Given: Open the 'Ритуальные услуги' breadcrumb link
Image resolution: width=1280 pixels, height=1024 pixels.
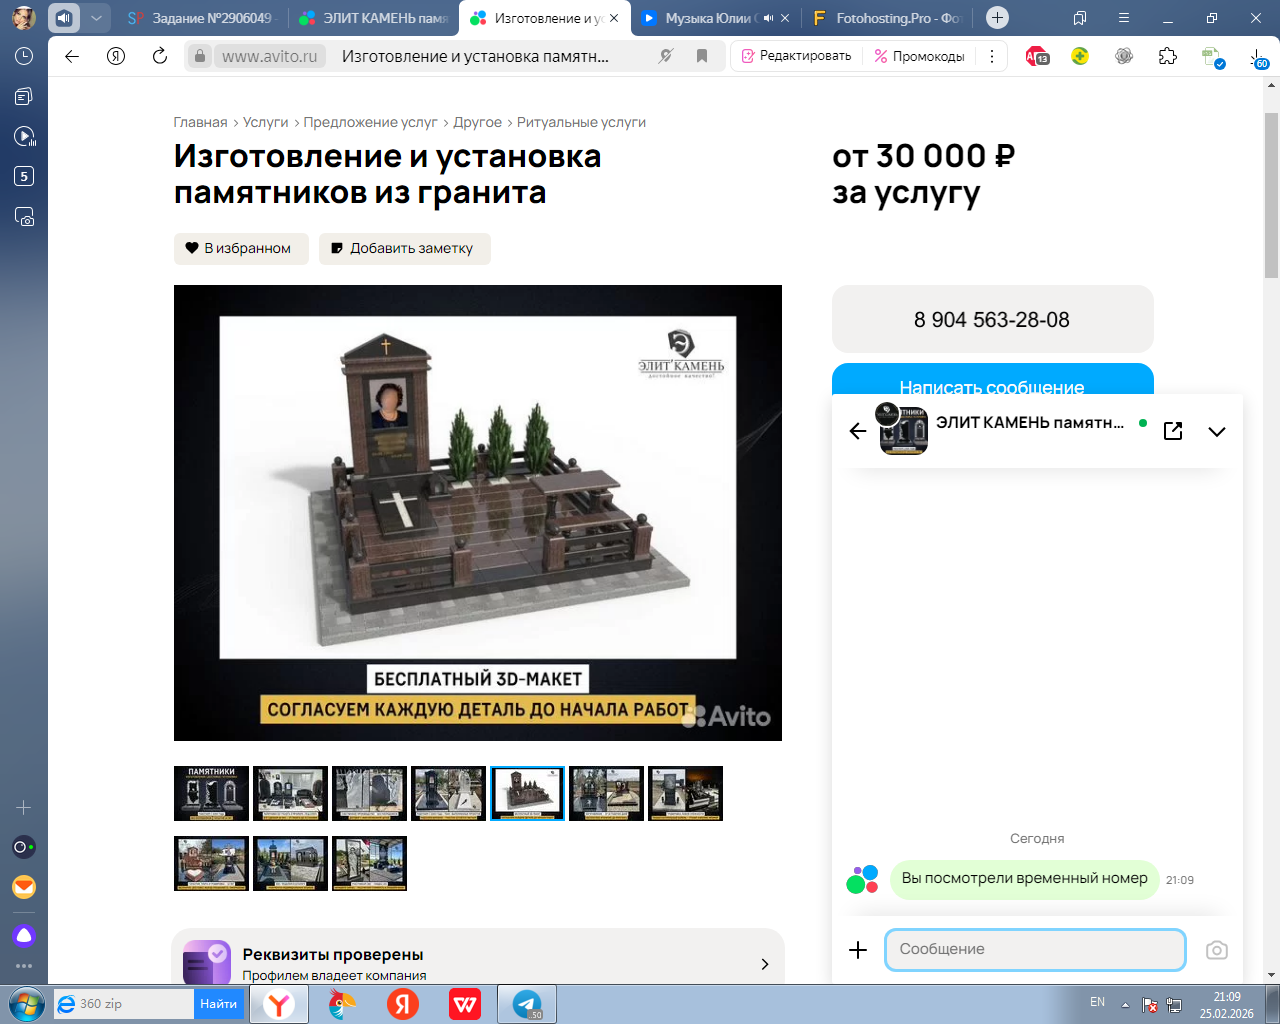Looking at the screenshot, I should pos(581,122).
